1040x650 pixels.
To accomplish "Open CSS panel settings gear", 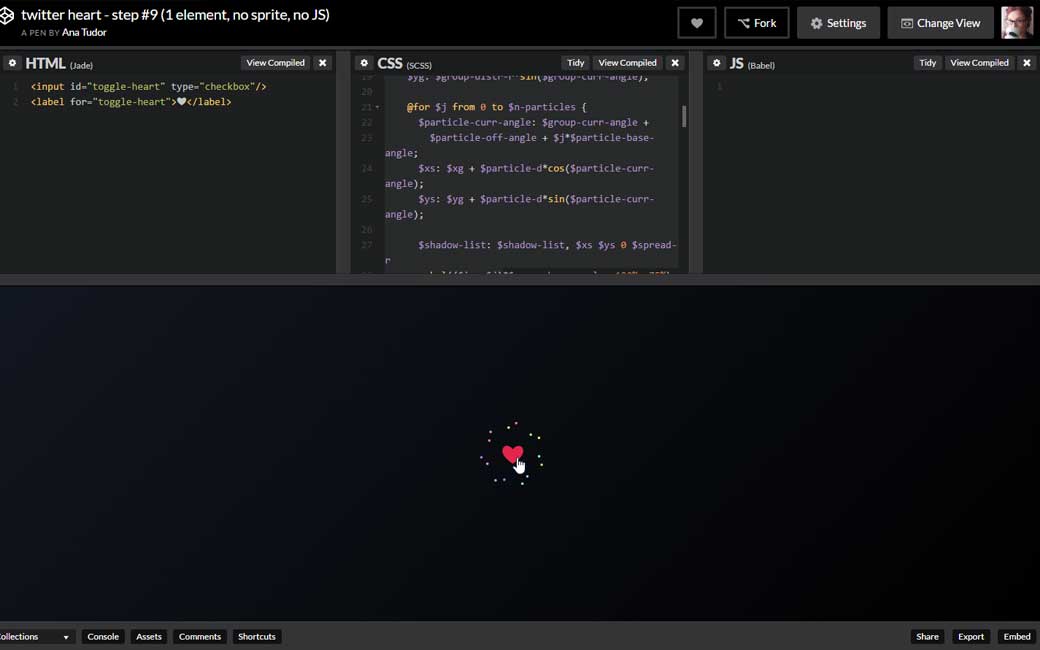I will click(x=364, y=63).
